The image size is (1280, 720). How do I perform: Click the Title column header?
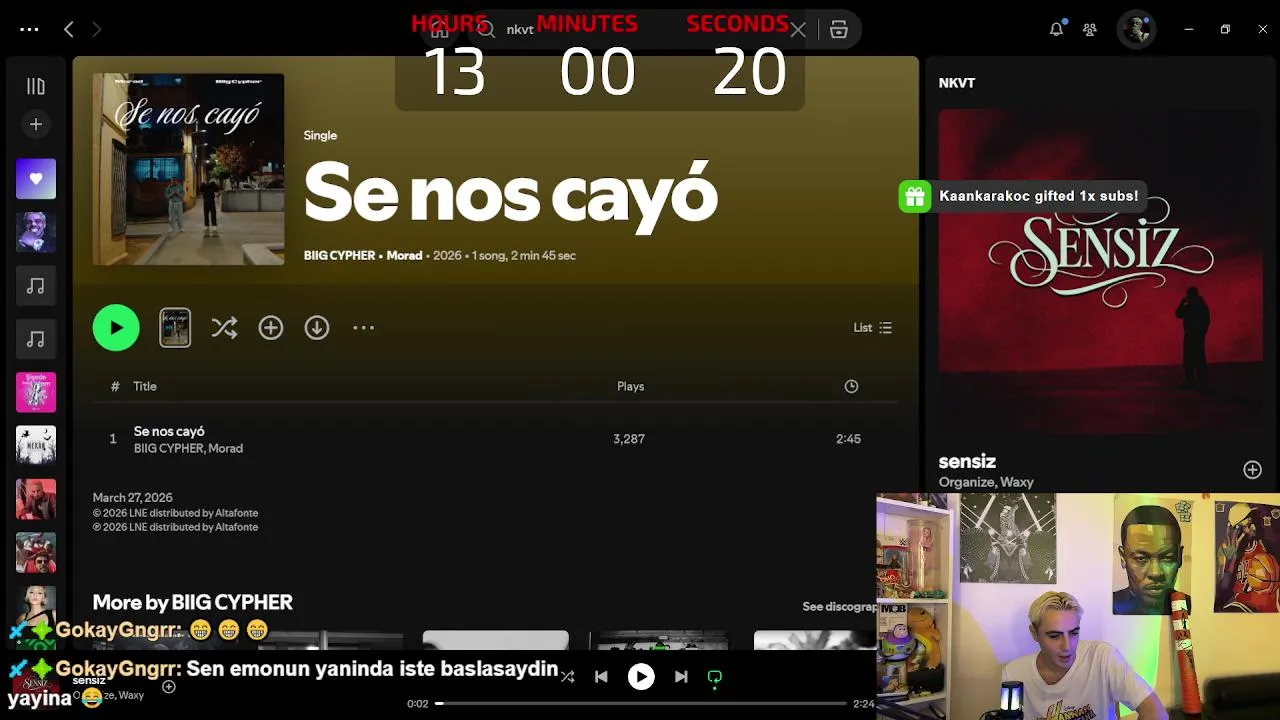145,386
